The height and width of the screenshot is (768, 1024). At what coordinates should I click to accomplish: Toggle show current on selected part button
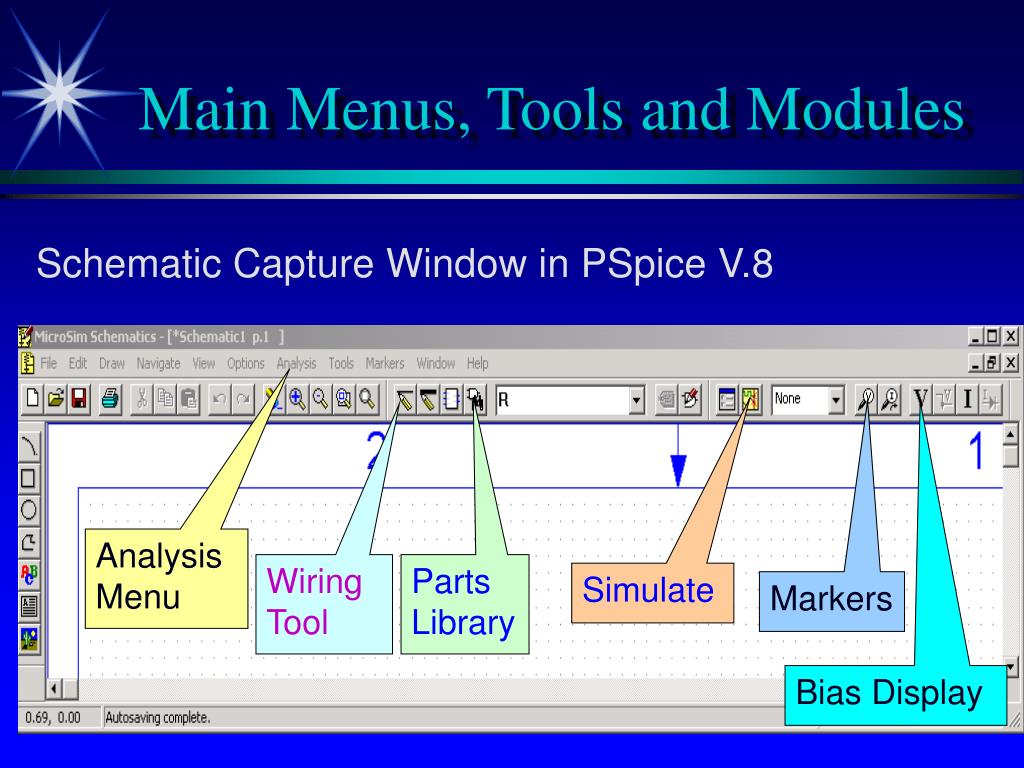[x=991, y=399]
